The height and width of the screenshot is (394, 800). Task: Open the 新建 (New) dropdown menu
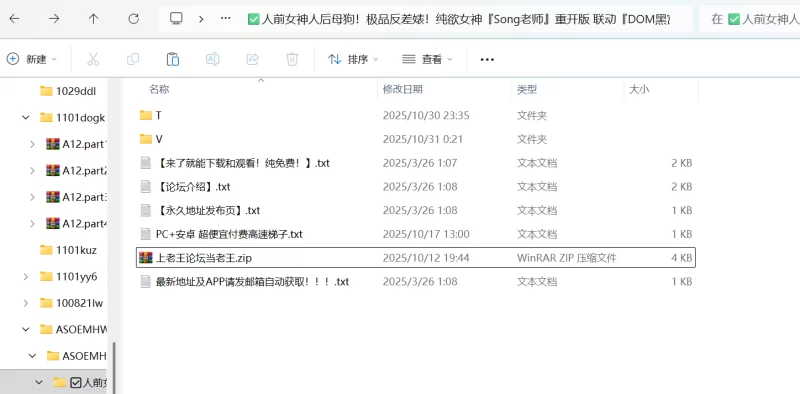(x=32, y=59)
